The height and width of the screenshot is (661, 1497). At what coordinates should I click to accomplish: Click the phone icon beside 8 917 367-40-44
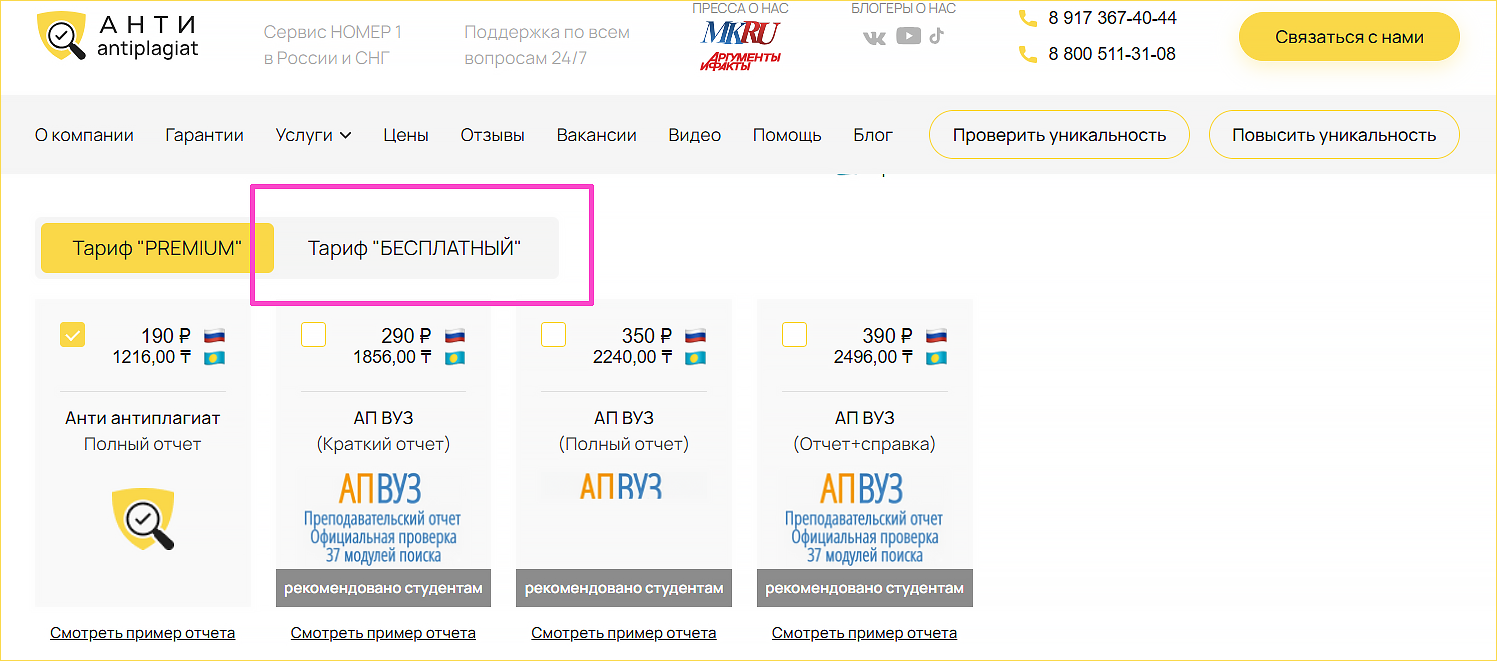click(1028, 17)
